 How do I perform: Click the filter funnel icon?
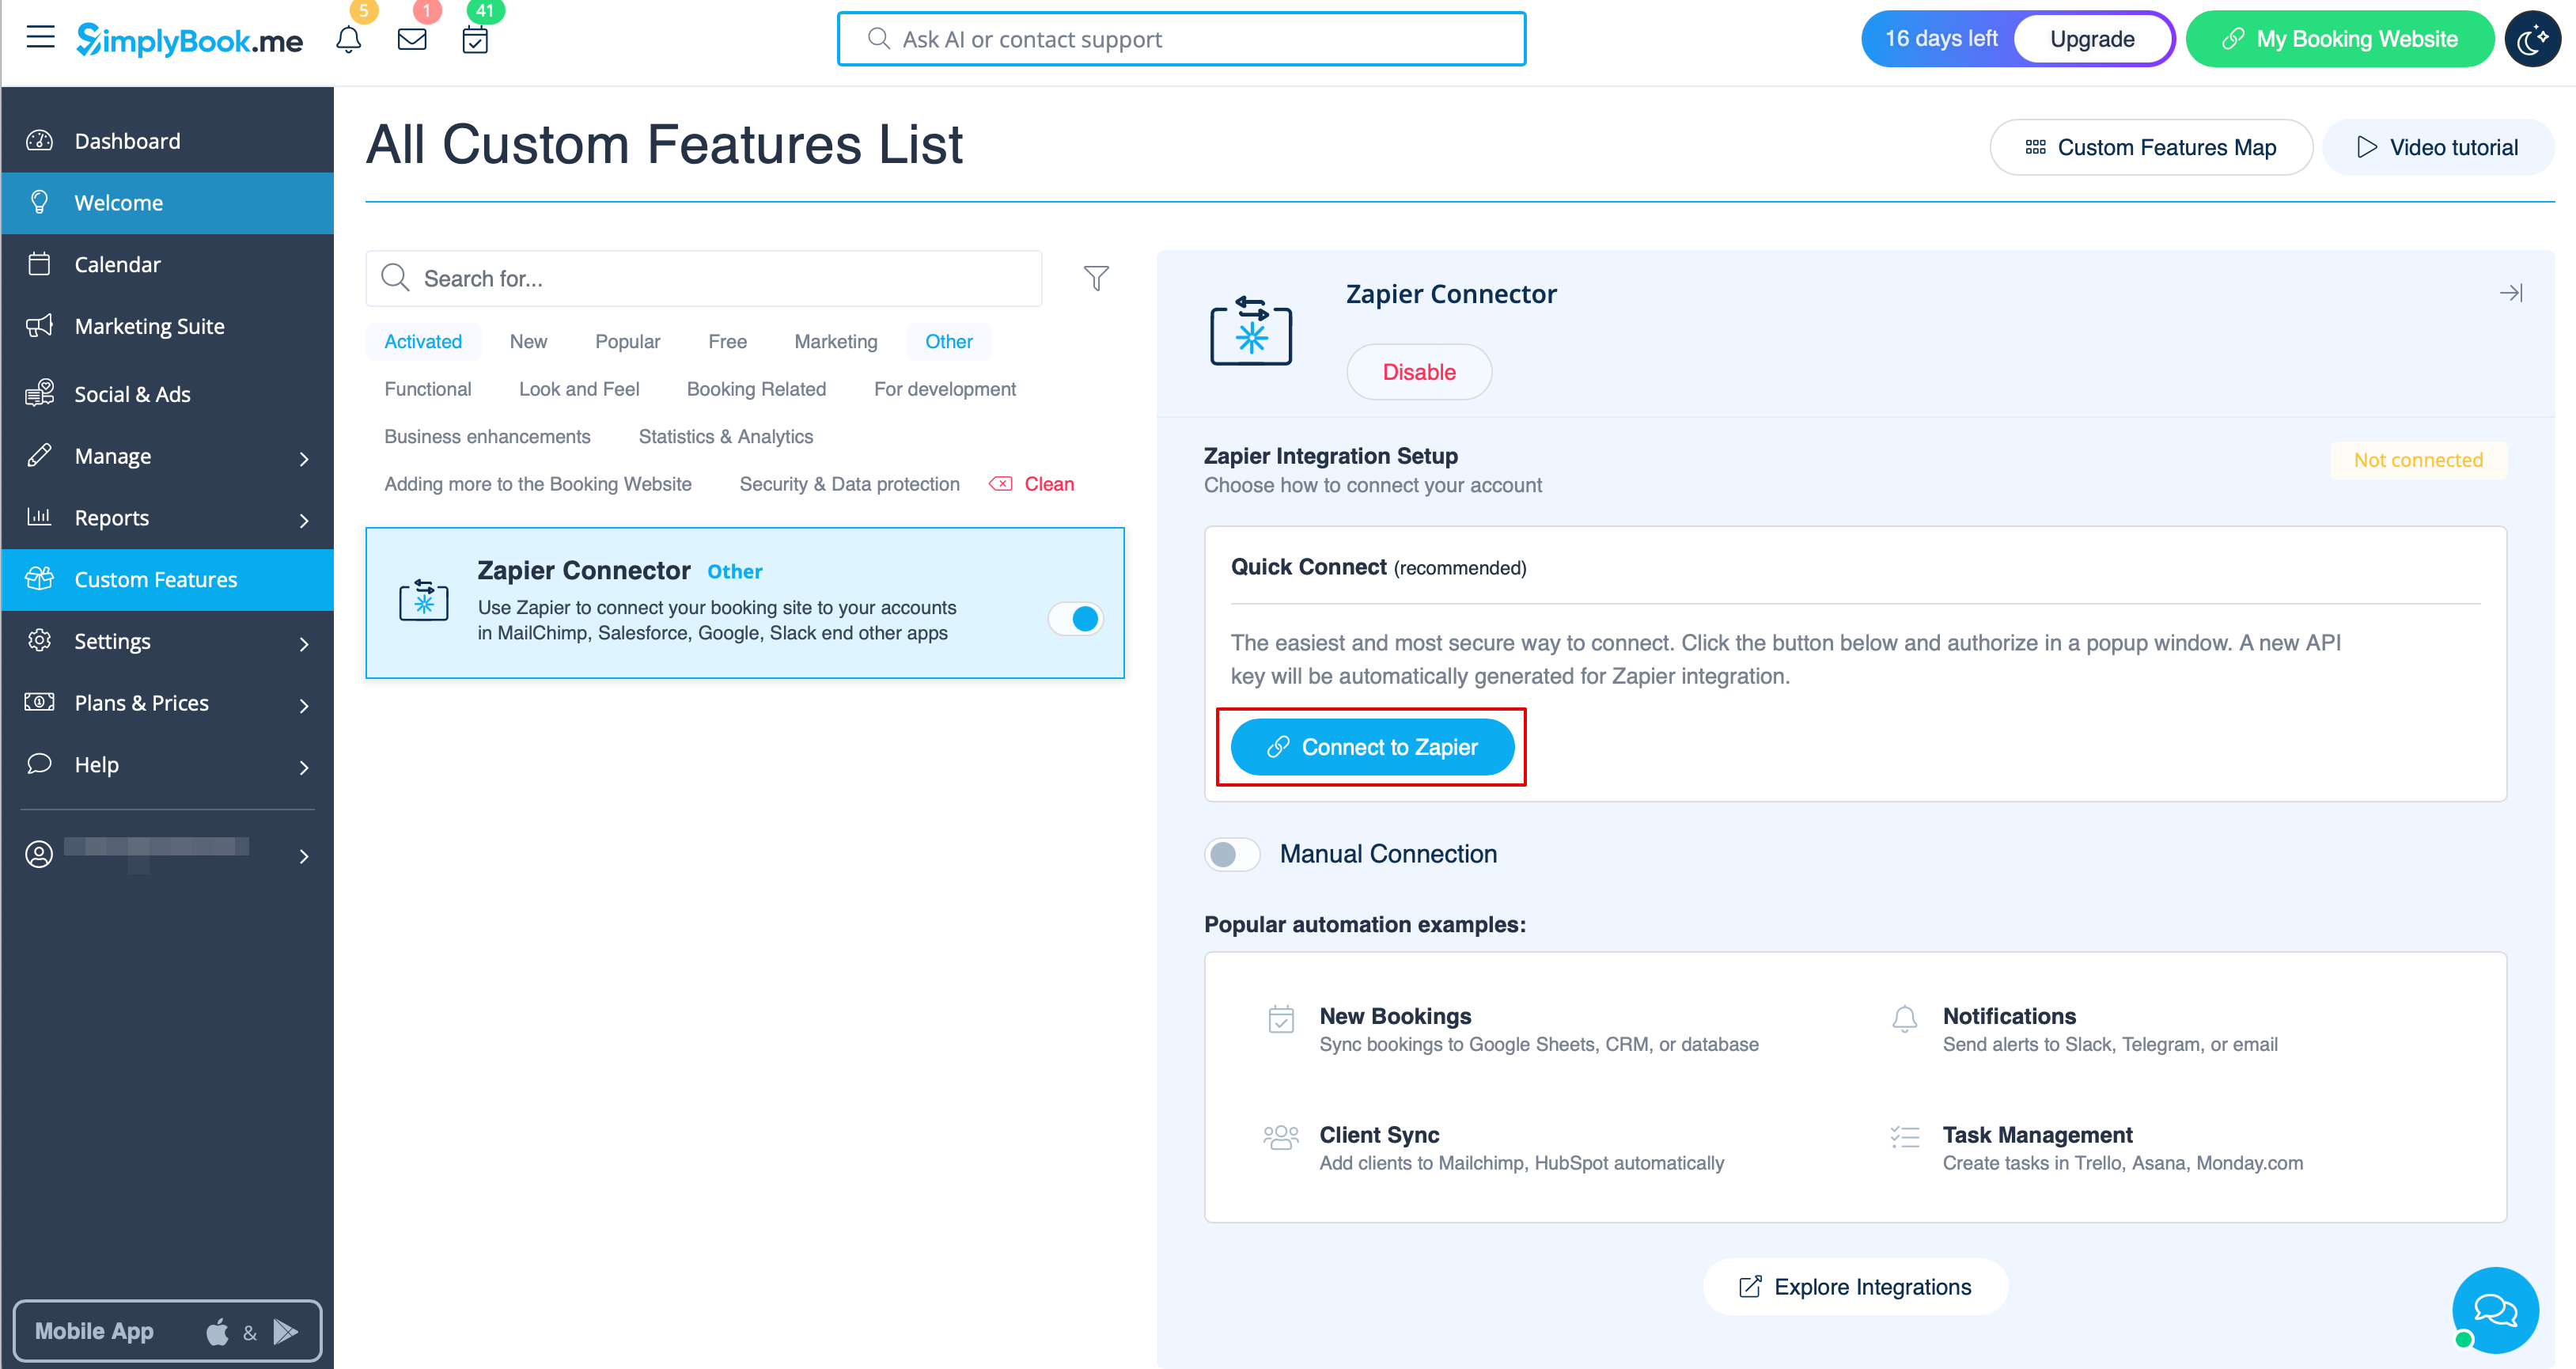[1096, 278]
